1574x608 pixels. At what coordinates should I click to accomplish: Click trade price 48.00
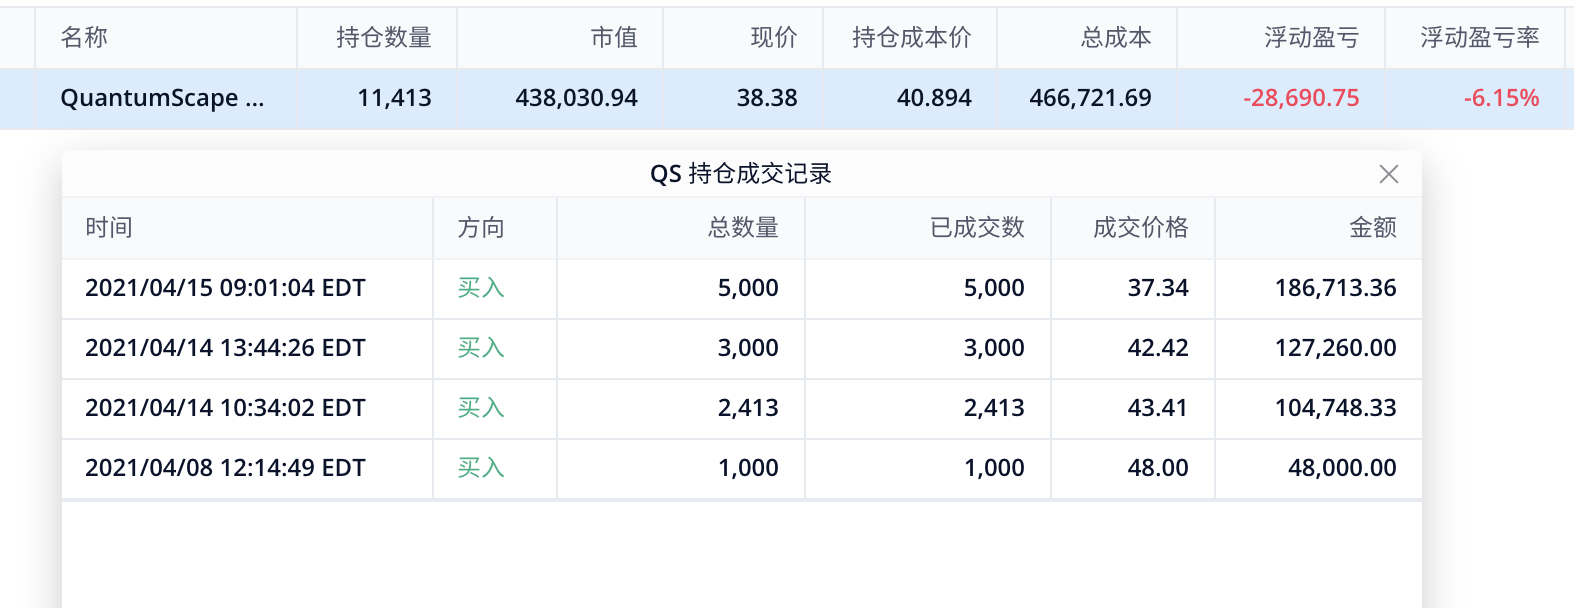coord(1158,468)
